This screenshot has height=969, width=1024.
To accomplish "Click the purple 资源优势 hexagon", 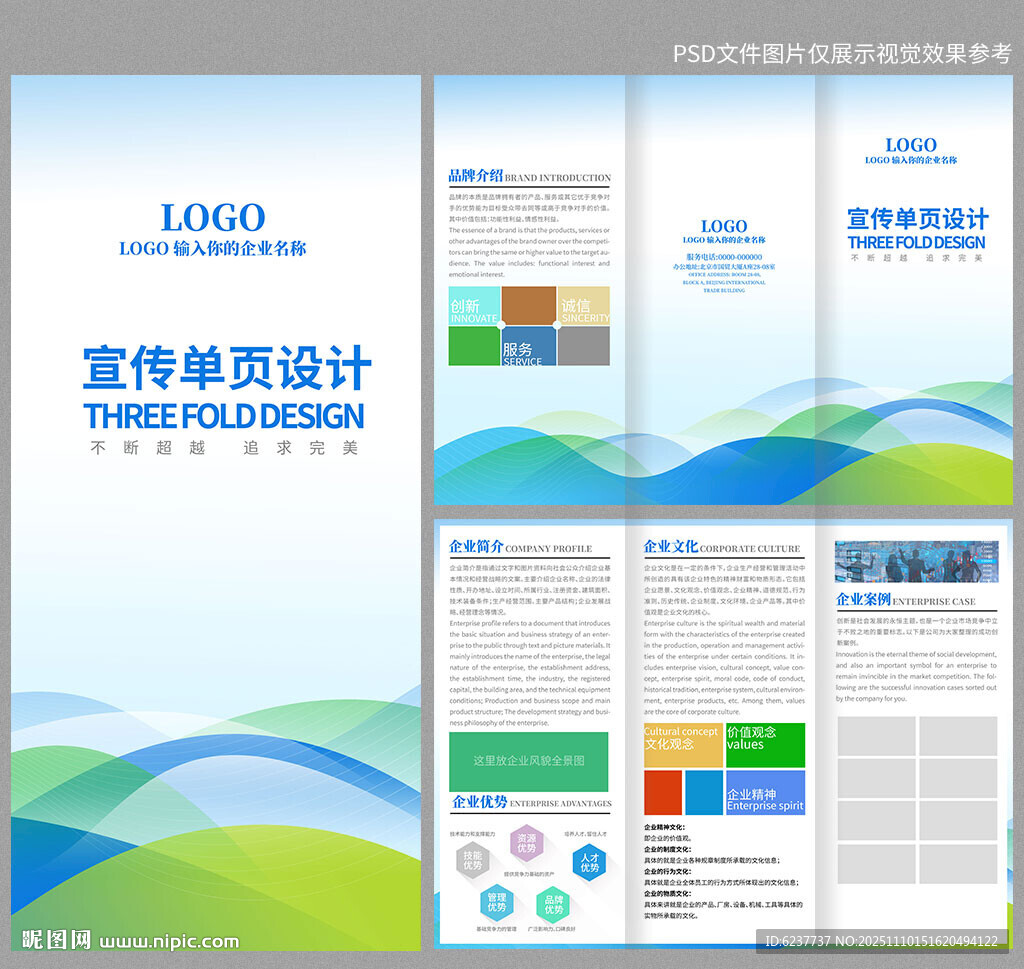I will click(526, 843).
